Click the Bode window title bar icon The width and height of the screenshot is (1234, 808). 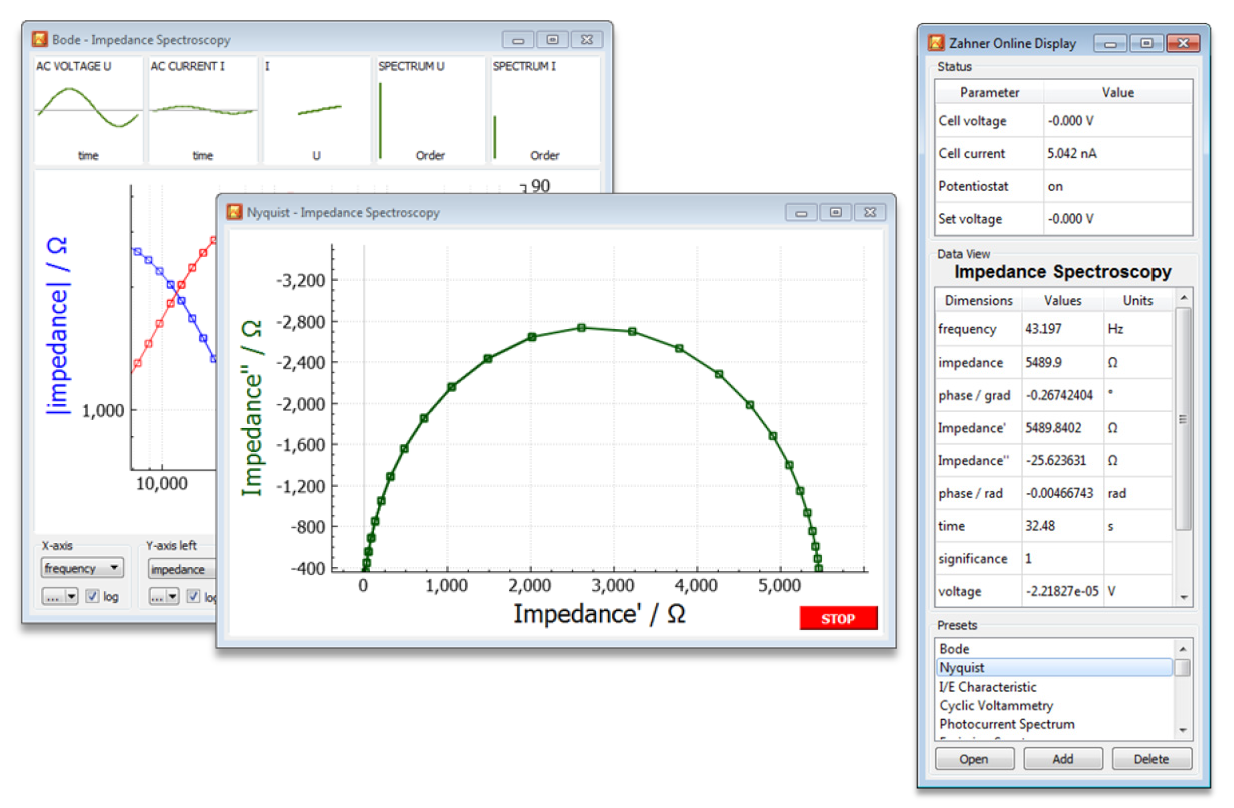40,40
